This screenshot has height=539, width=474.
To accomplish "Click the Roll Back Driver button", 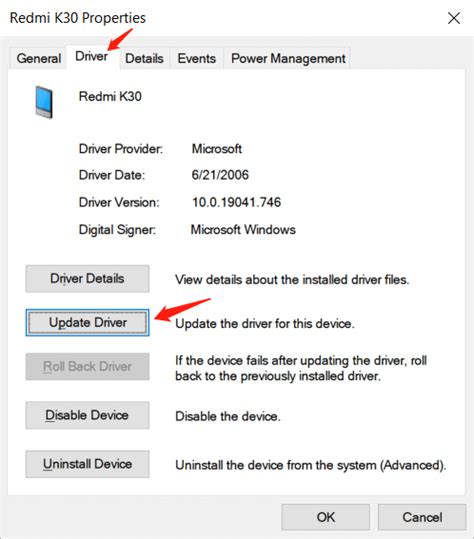I will click(87, 366).
